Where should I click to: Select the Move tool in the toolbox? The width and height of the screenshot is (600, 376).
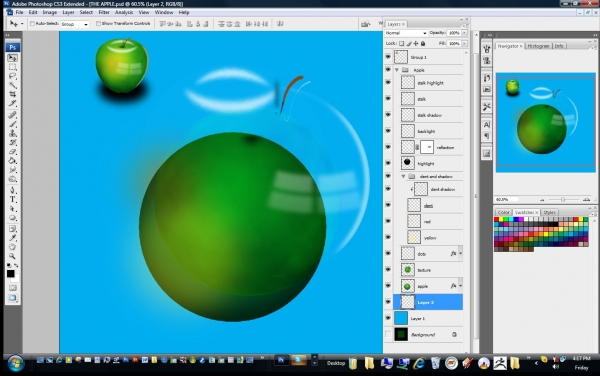click(13, 58)
